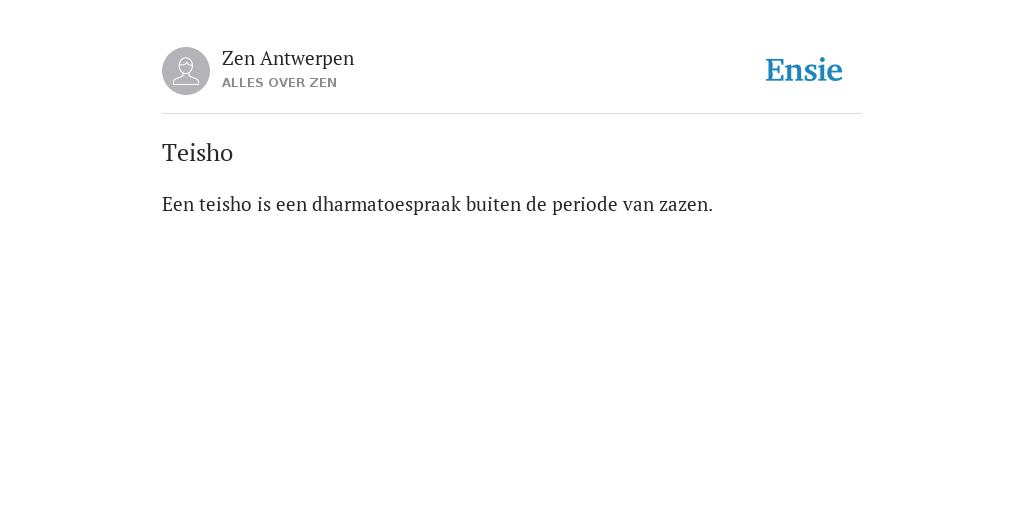Click the word OVER in the subtitle

pyautogui.click(x=287, y=83)
